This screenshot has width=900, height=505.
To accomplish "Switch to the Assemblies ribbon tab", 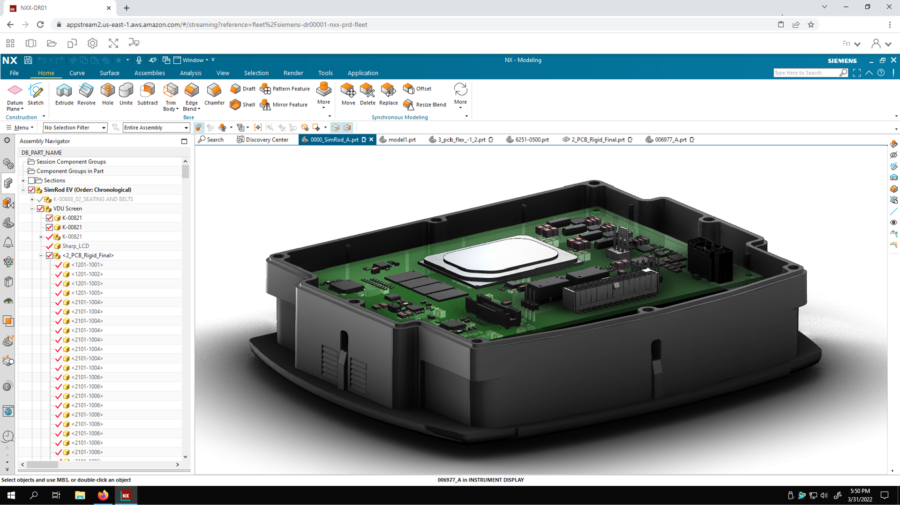I will tap(149, 73).
